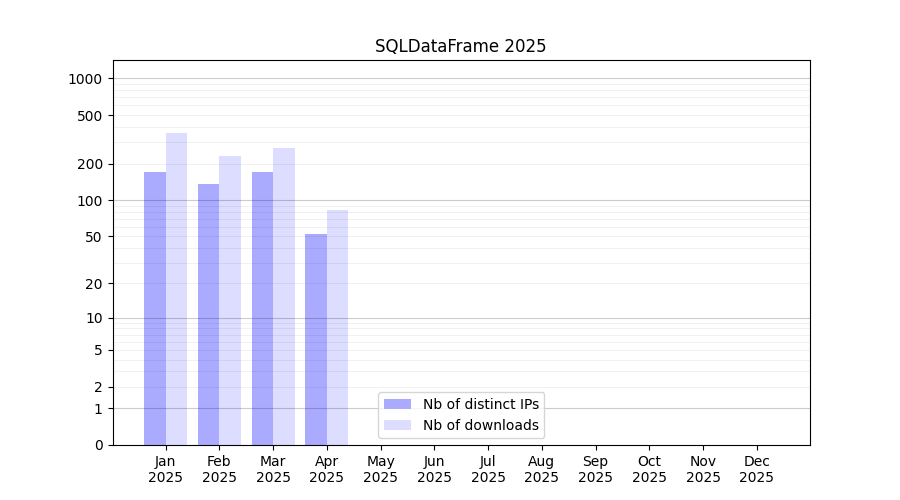Click the Nb of distinct IPs legend swatch

tap(397, 404)
